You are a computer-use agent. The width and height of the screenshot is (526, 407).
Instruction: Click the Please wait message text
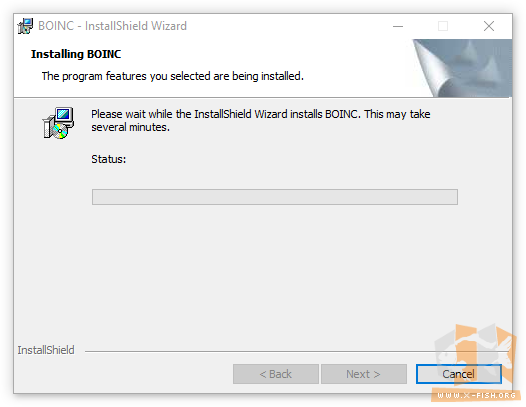coord(261,120)
